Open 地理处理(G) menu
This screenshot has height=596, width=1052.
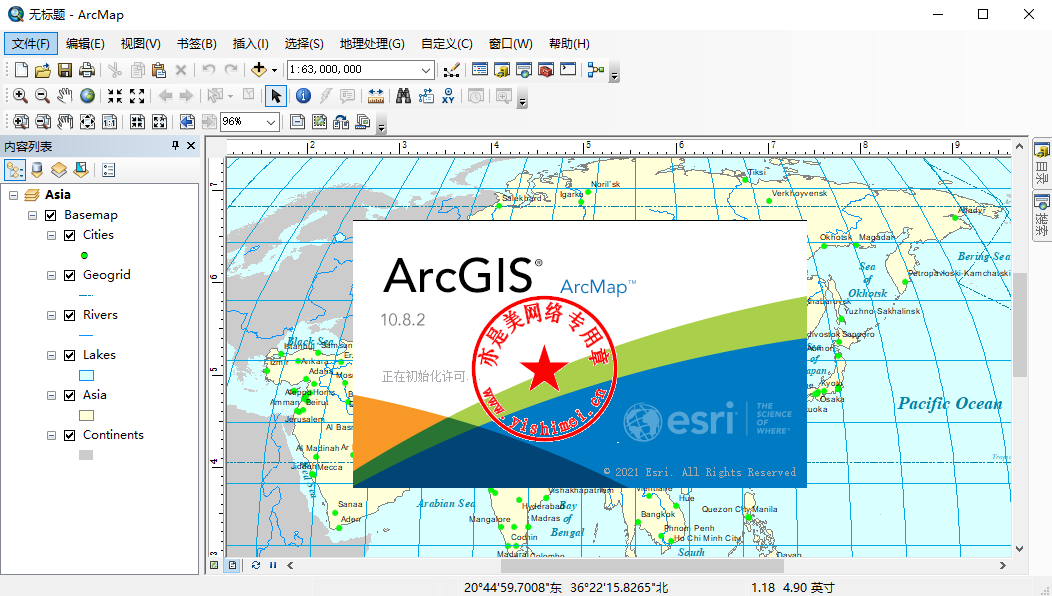tap(372, 44)
